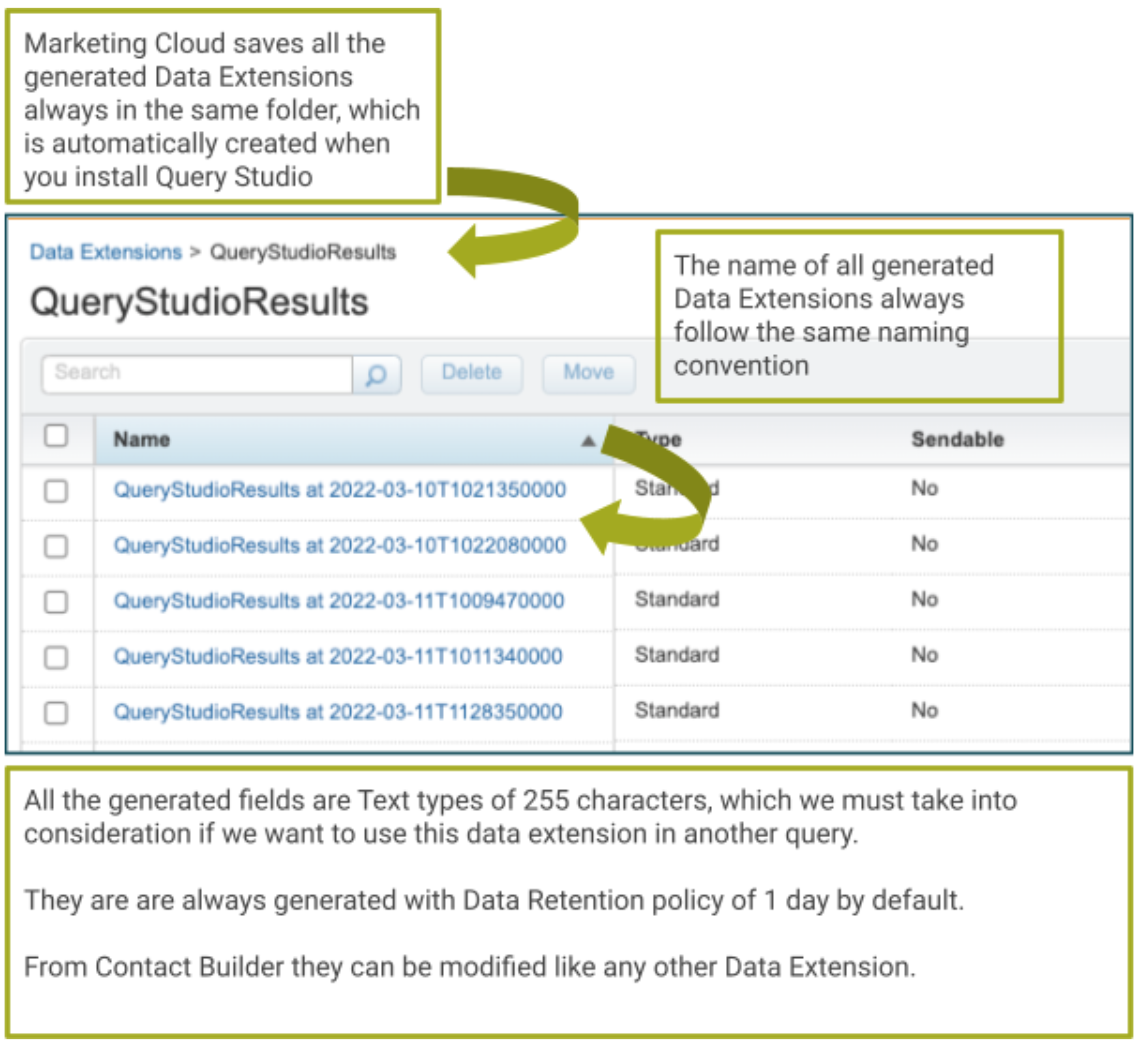Click the Delete button
The image size is (1142, 1044).
pyautogui.click(x=472, y=374)
